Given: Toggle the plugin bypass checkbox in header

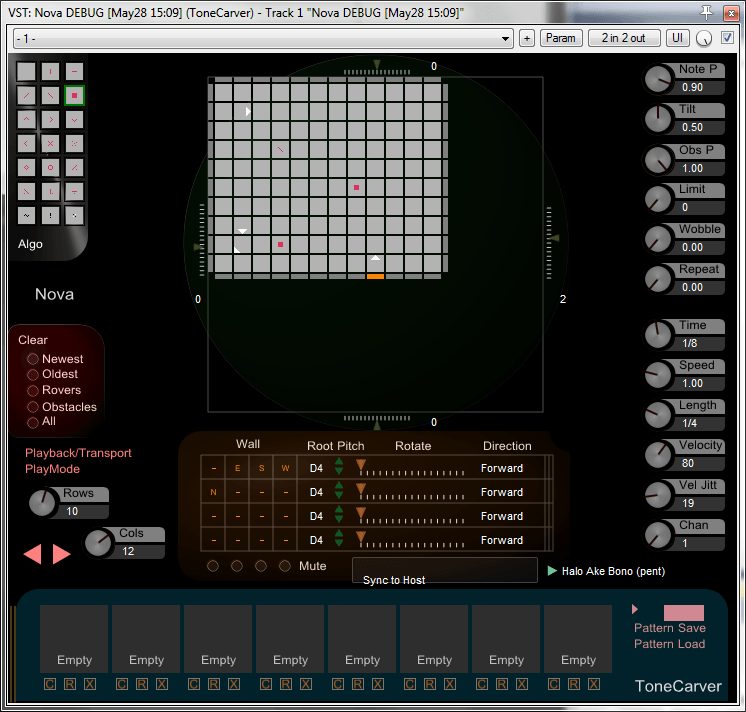Looking at the screenshot, I should 728,38.
